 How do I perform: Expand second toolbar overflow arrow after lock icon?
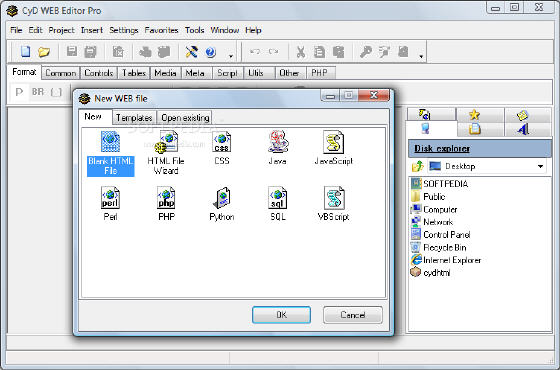(x=421, y=56)
